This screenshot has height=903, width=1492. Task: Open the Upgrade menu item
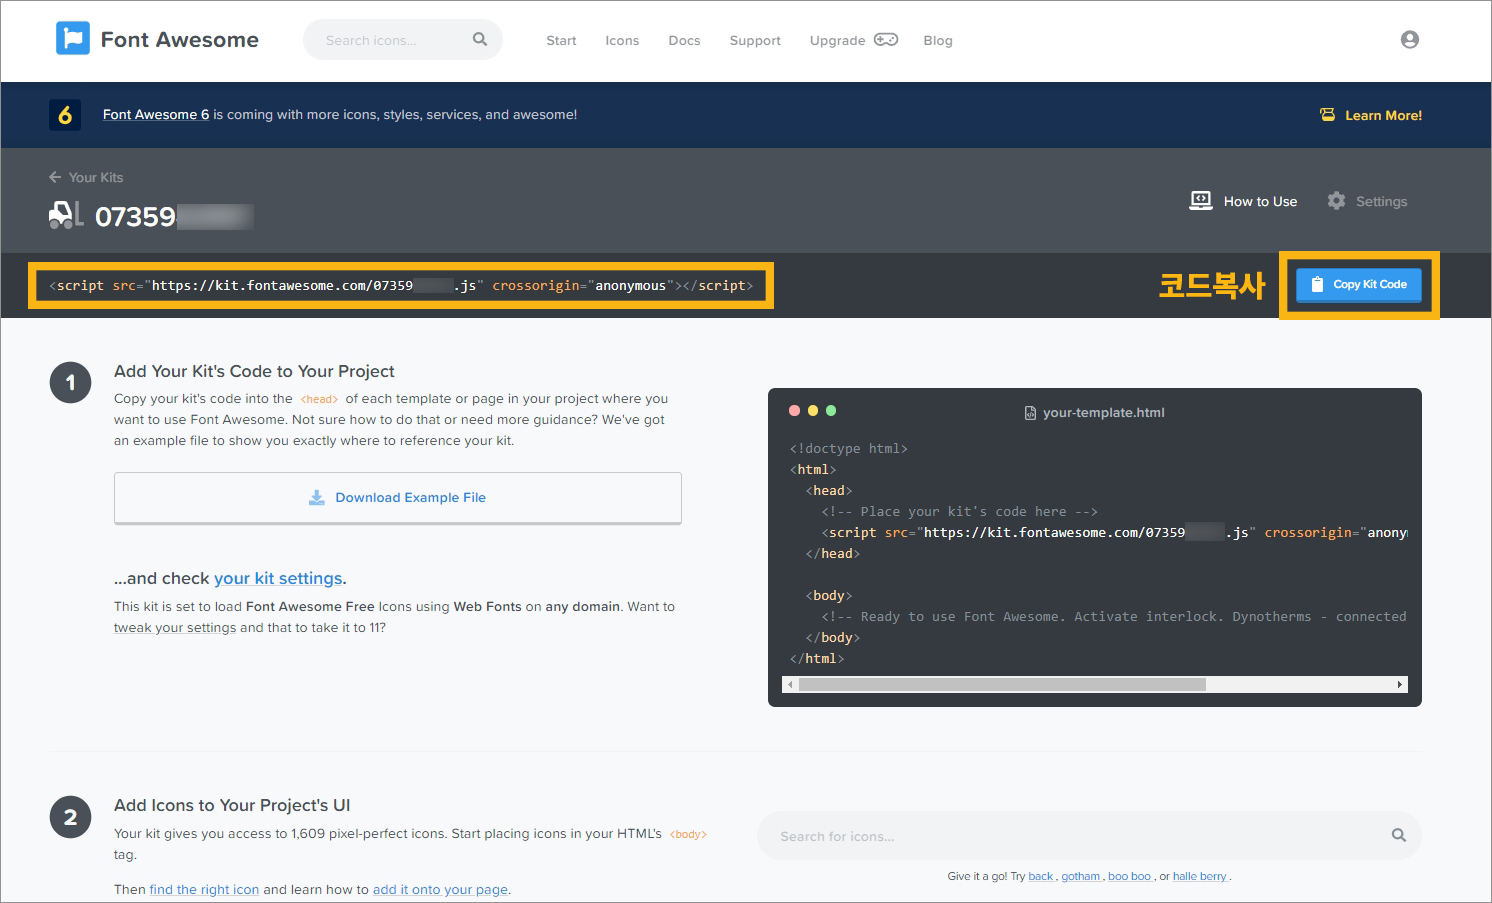pyautogui.click(x=838, y=41)
